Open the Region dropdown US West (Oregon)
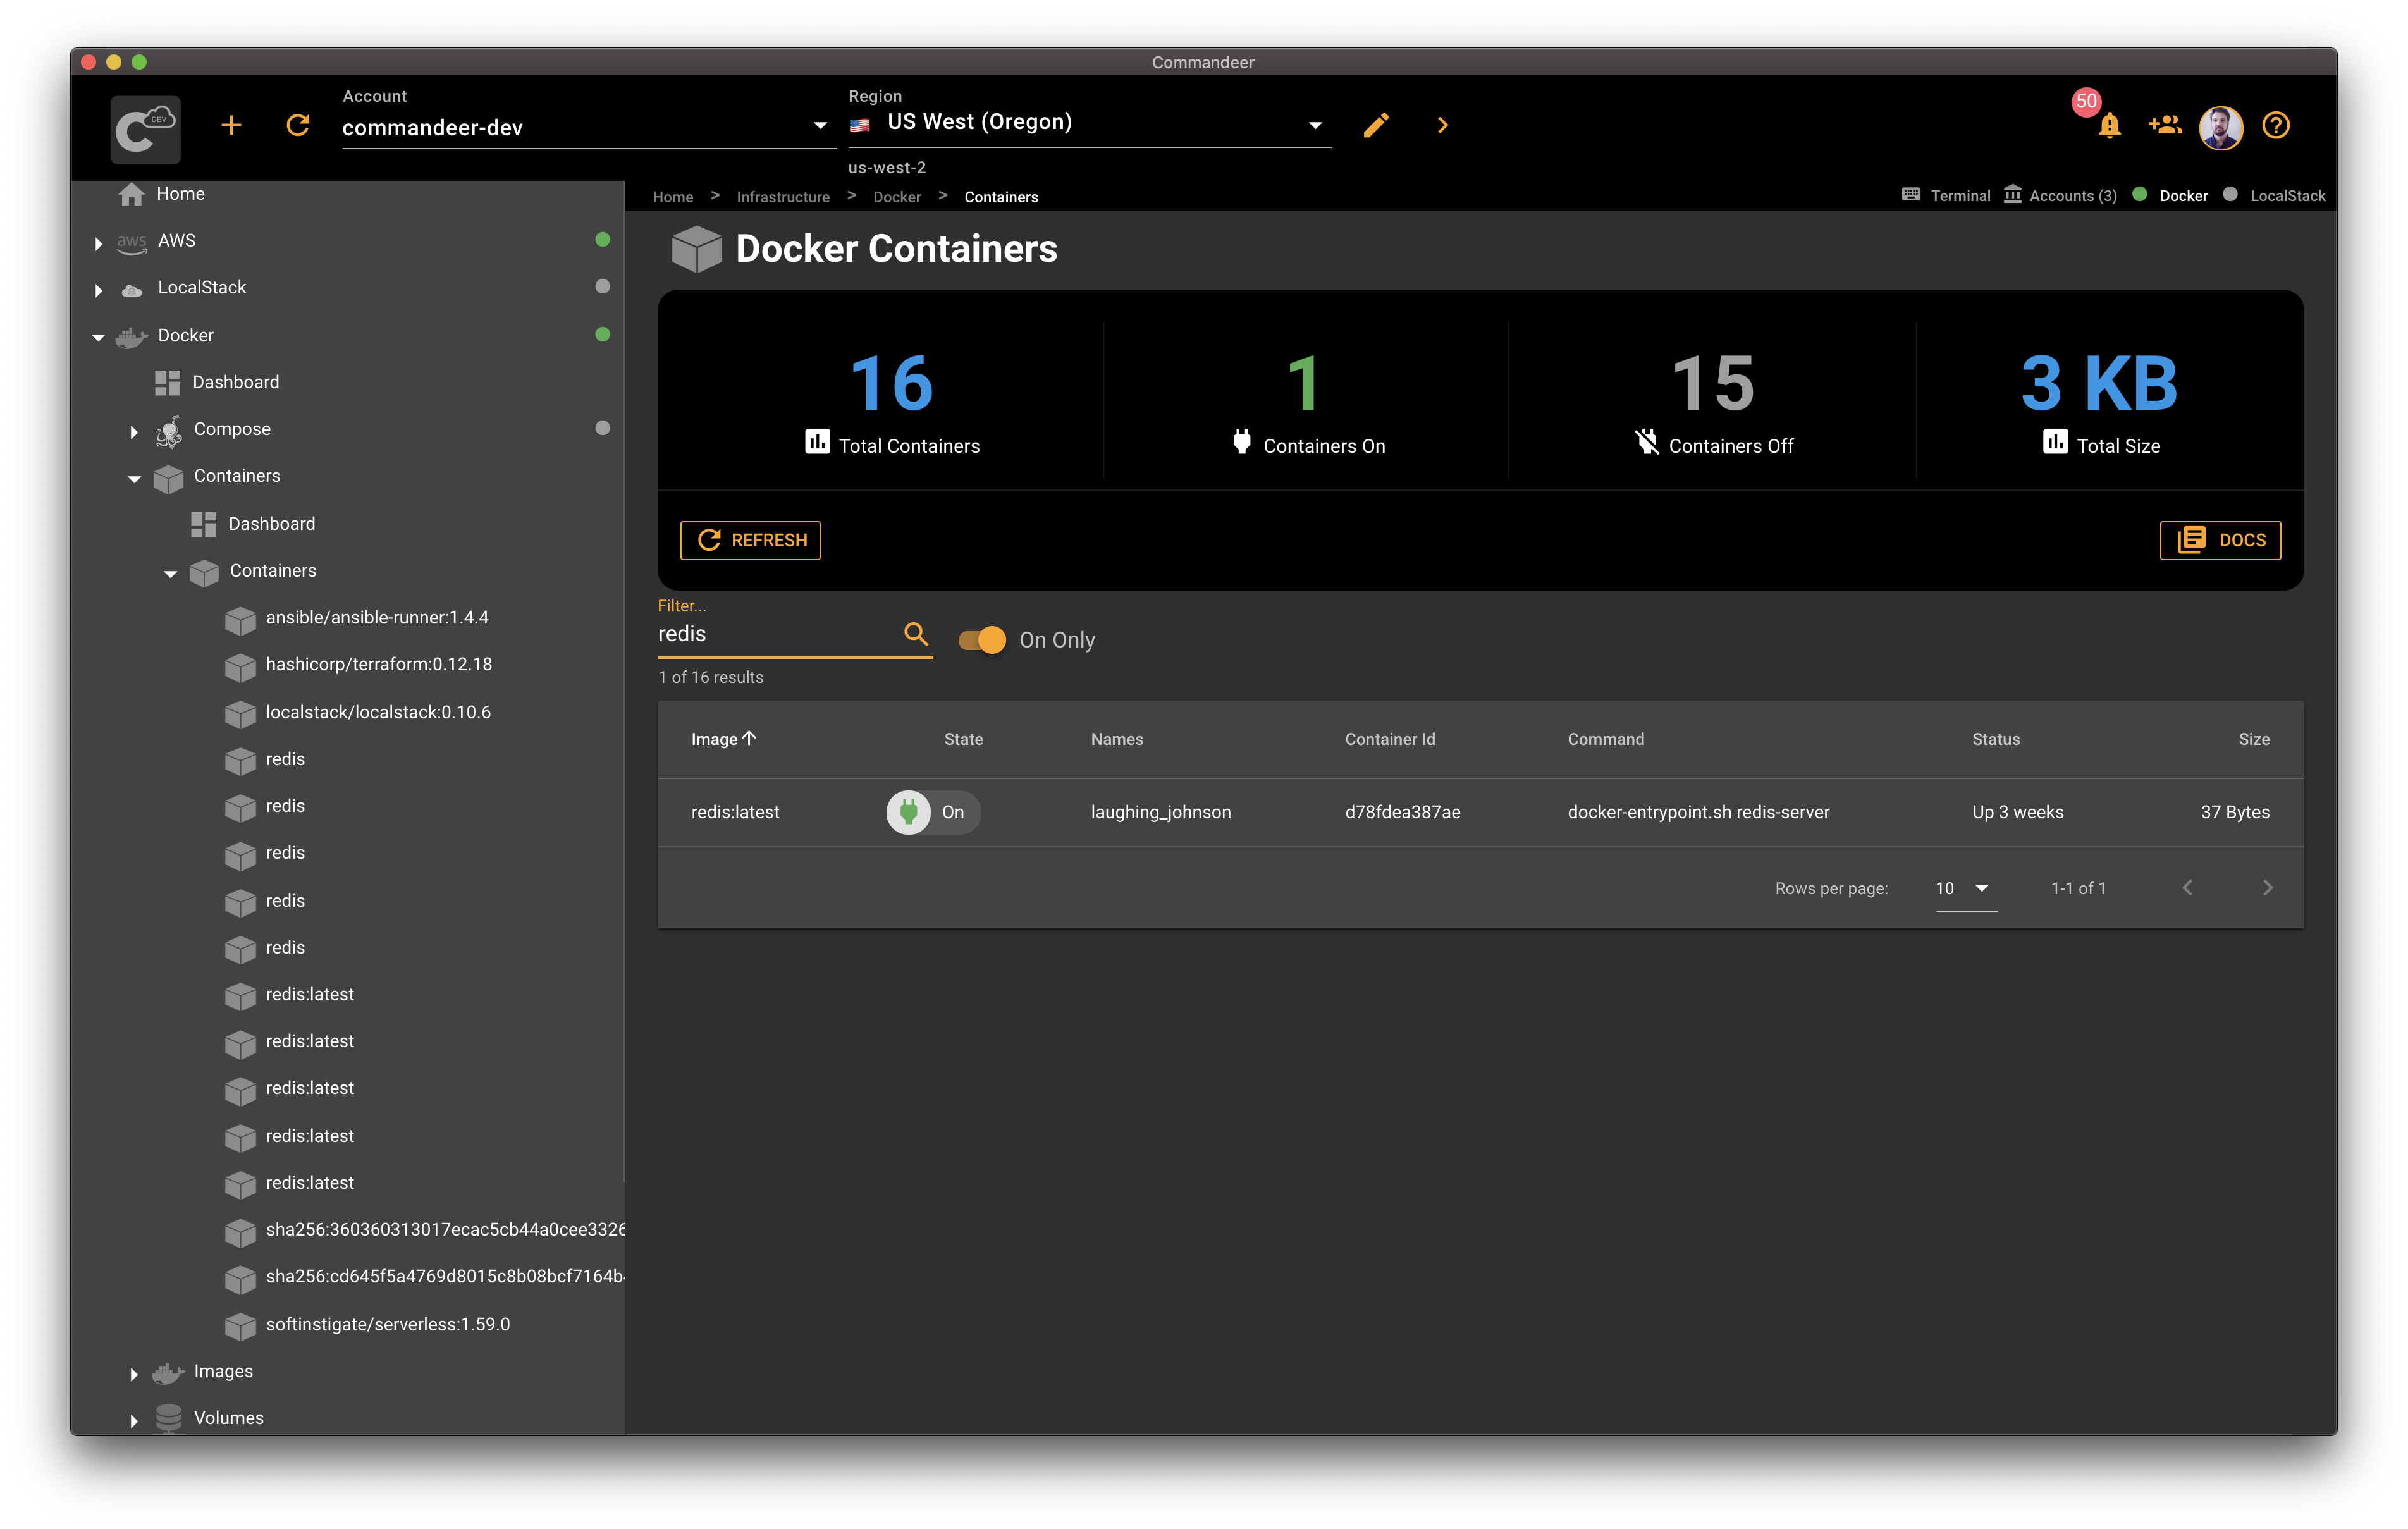 [1089, 123]
